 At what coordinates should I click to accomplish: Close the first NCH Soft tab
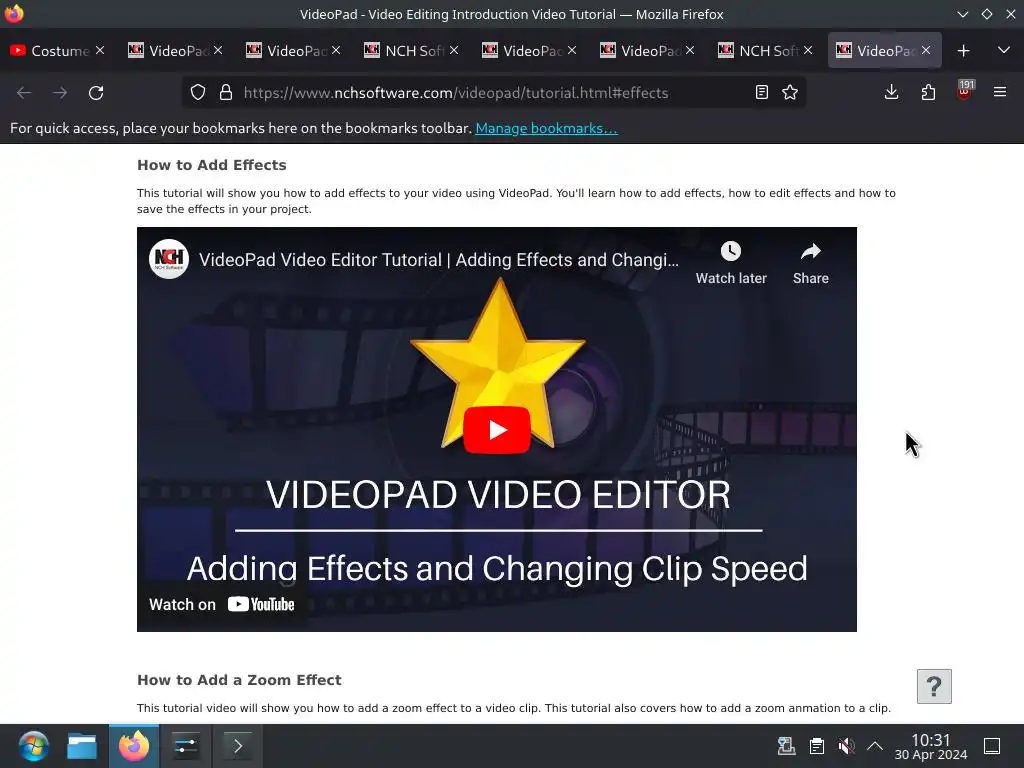click(x=454, y=50)
